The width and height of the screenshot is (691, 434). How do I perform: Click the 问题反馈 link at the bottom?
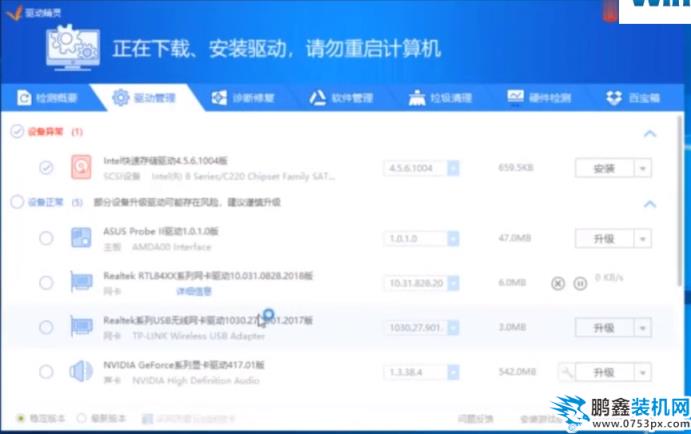pyautogui.click(x=475, y=419)
